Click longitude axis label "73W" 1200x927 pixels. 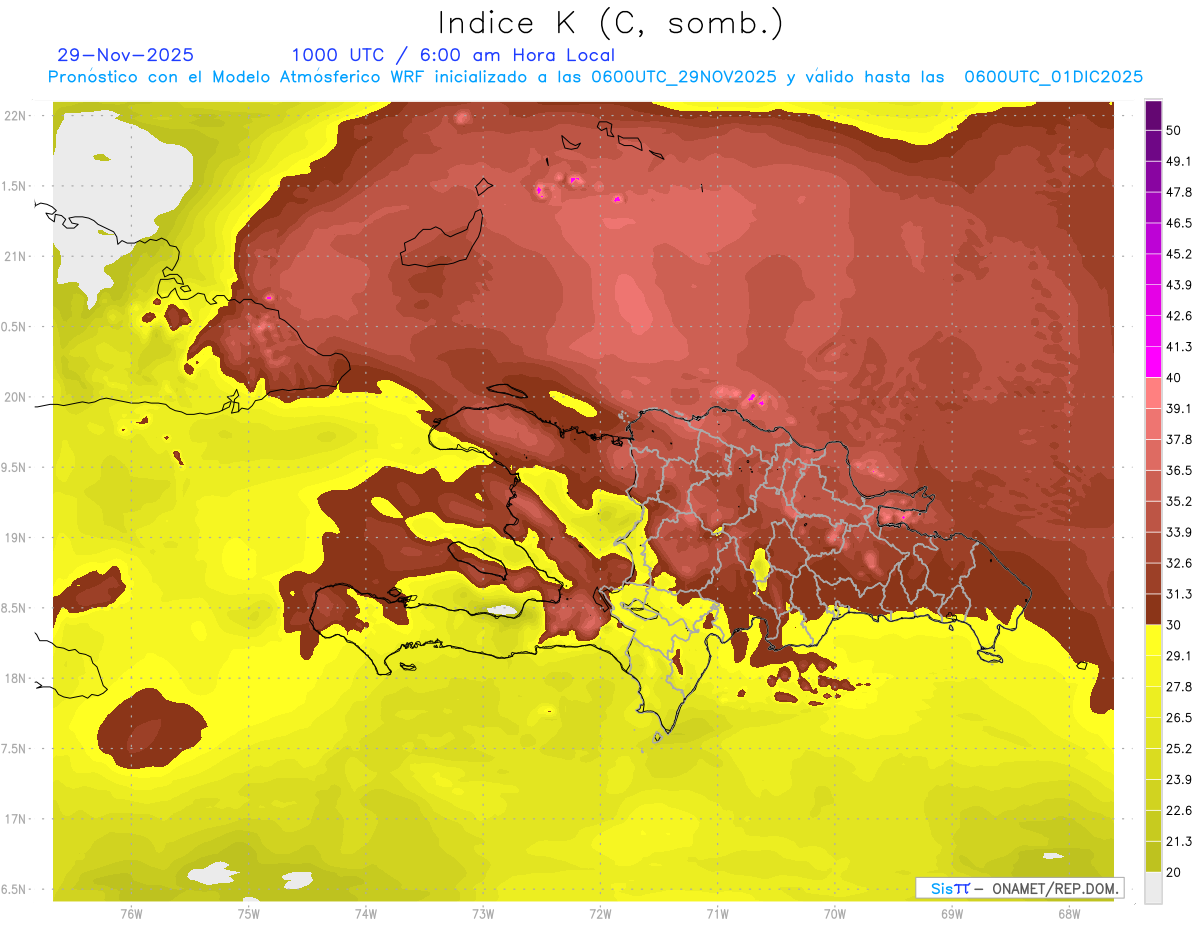483,914
